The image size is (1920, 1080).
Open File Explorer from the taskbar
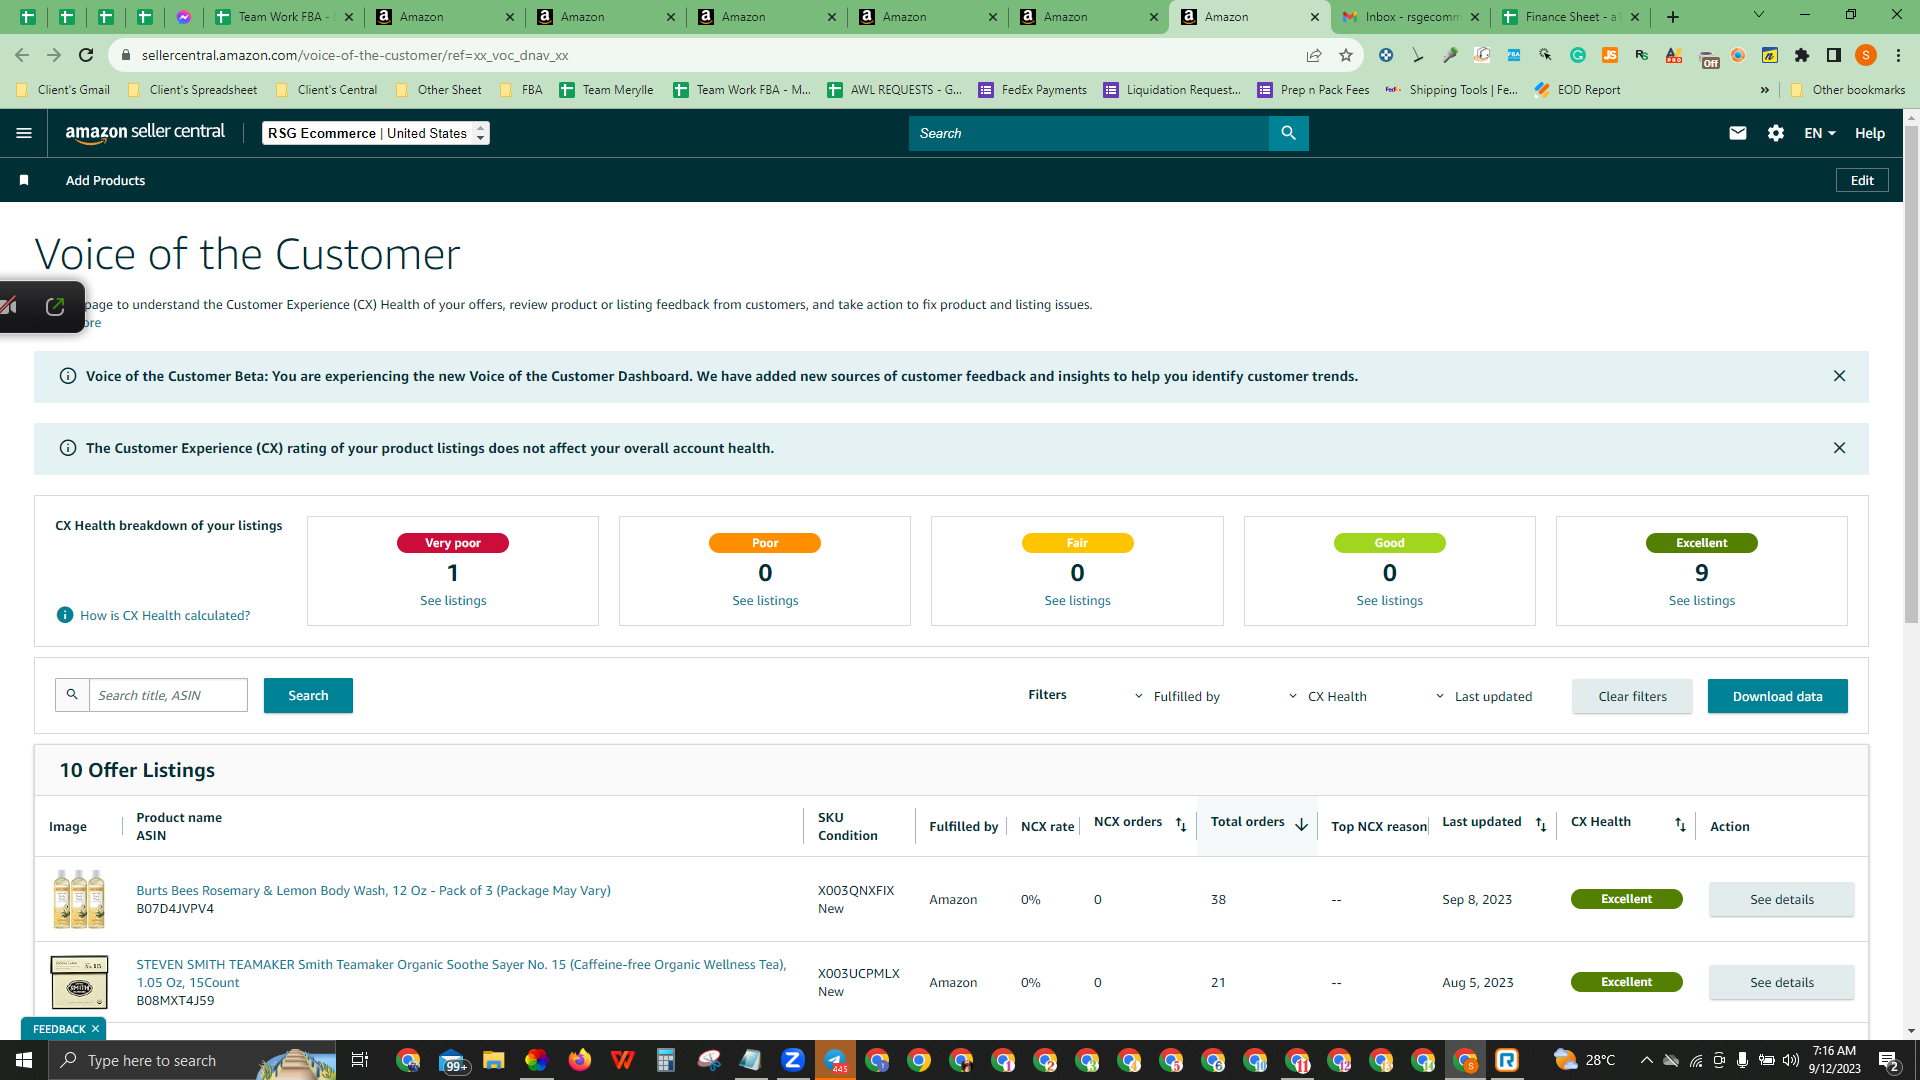[493, 1060]
